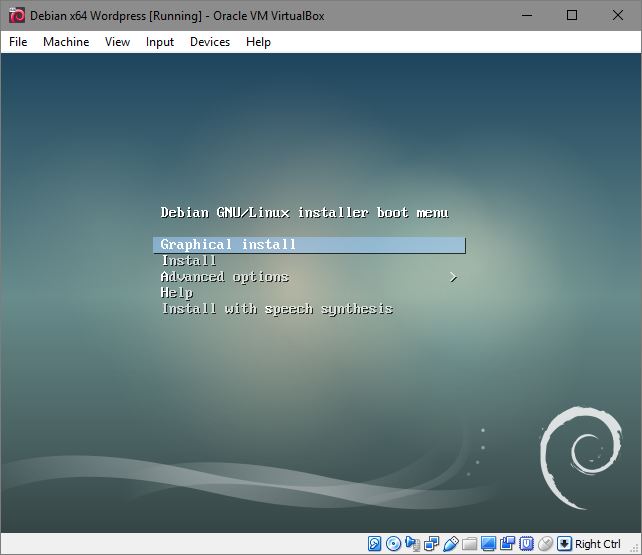Expand the Advanced options submenu arrow
The image size is (642, 555).
453,277
